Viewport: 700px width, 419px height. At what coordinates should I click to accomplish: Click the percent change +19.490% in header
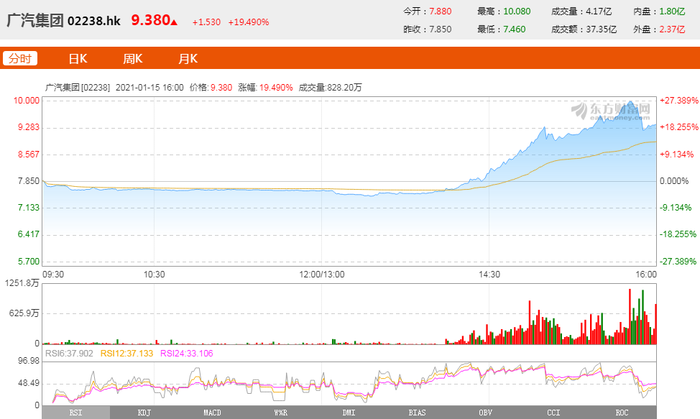(x=249, y=22)
